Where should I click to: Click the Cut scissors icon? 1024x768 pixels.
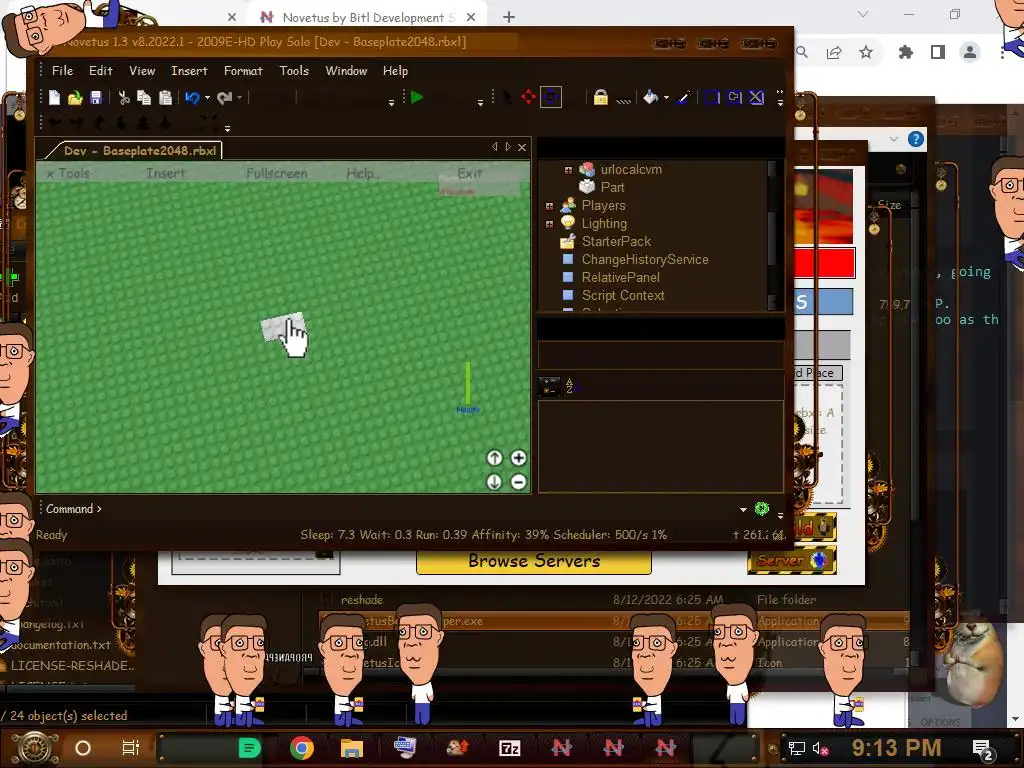coord(123,98)
